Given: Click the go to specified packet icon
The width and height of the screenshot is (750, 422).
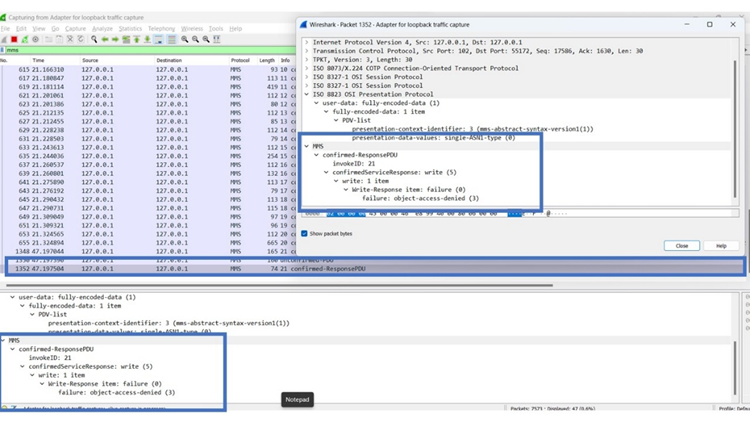Looking at the screenshot, I should point(126,39).
